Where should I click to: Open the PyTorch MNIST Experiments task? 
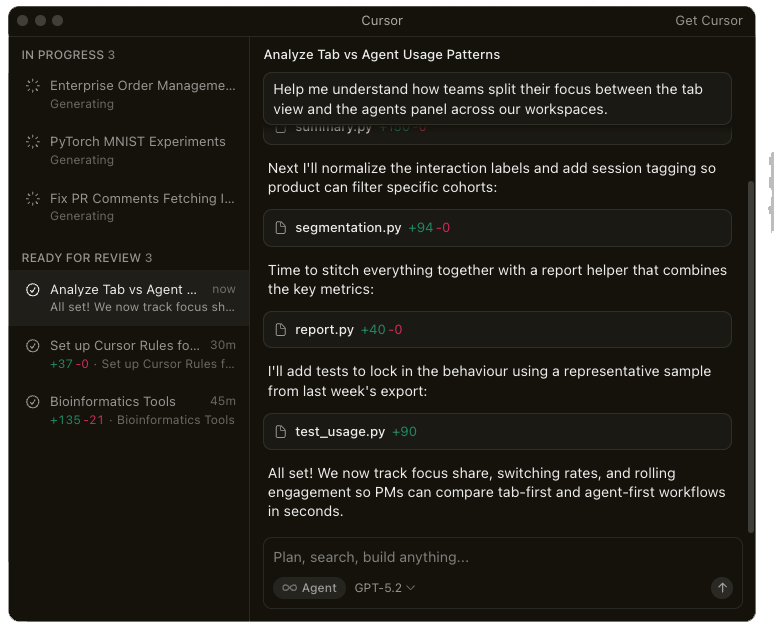[129, 151]
